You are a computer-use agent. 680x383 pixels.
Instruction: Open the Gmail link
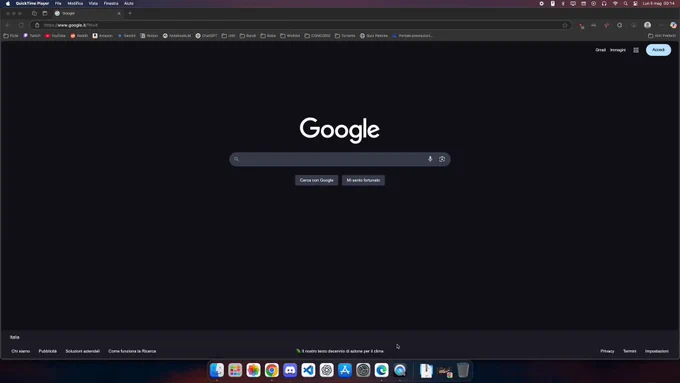click(x=600, y=50)
